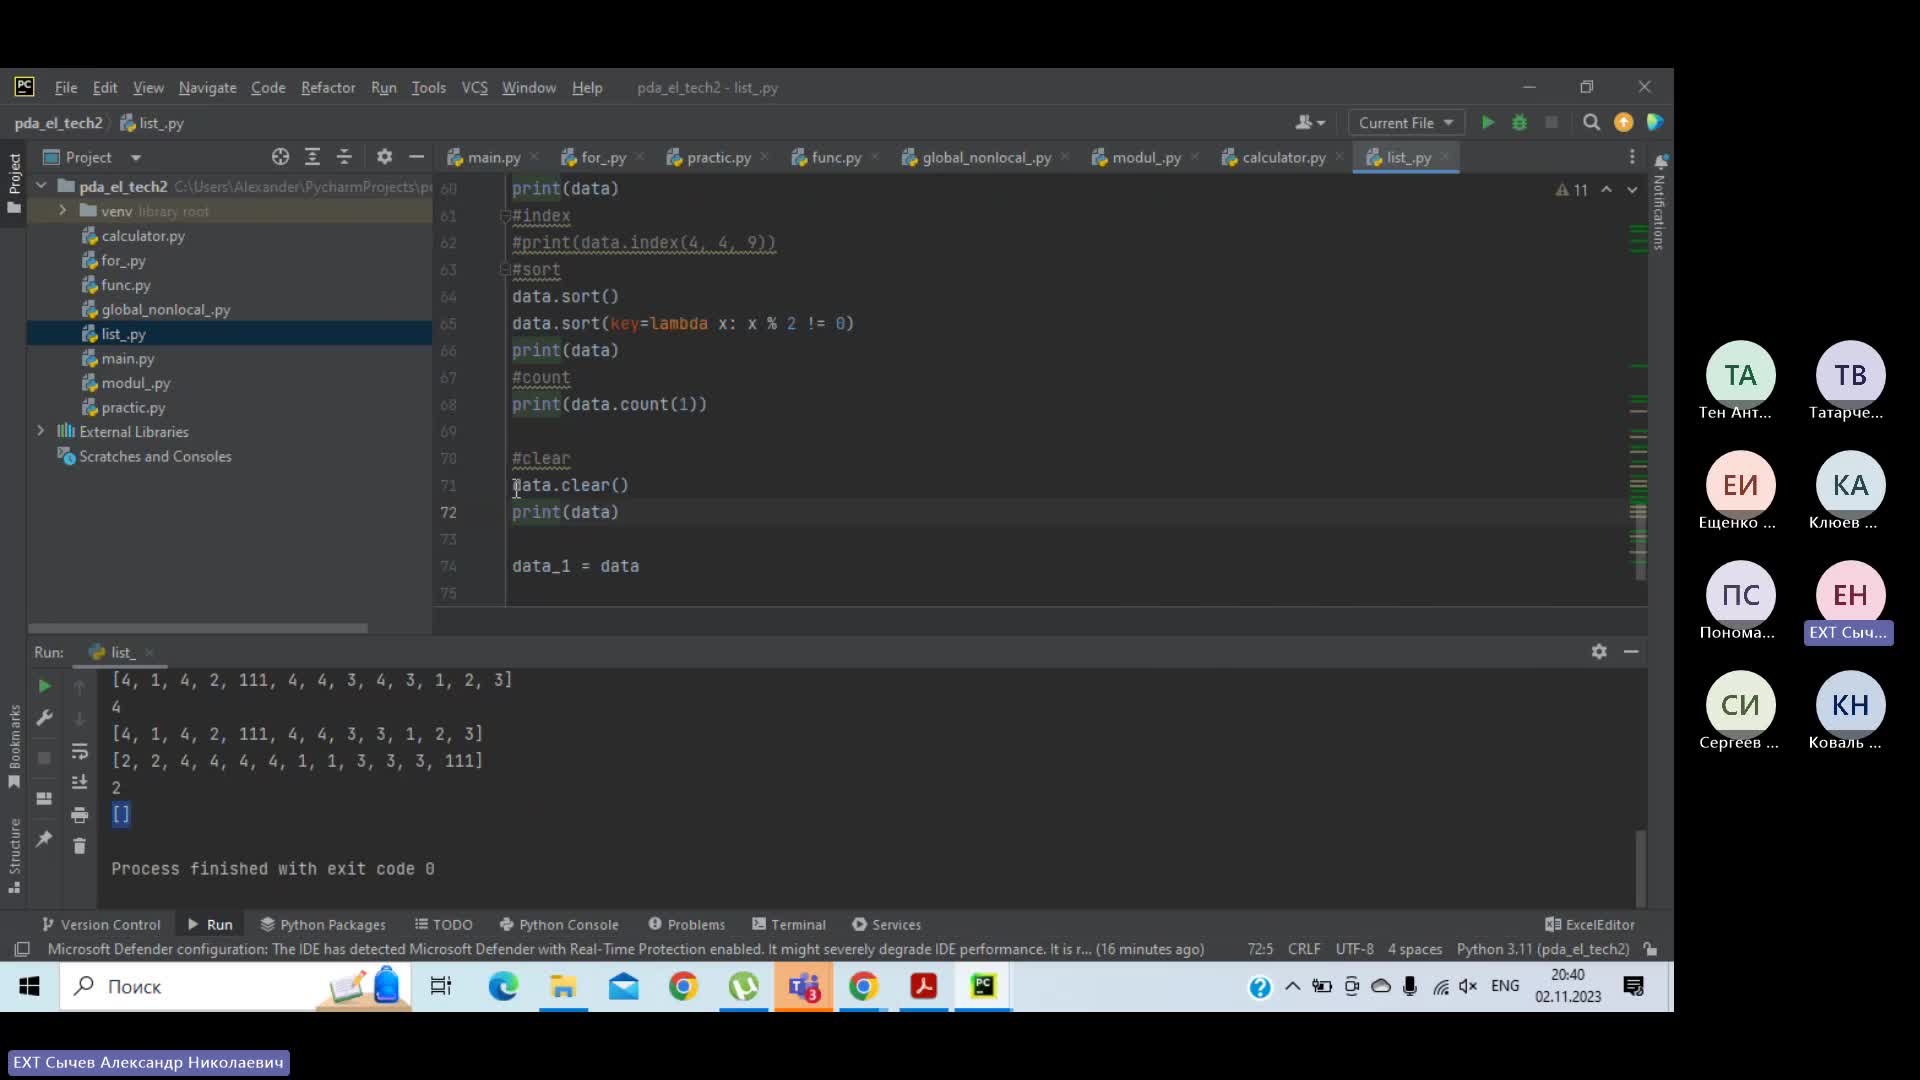Toggle scroll to end in Run console

pyautogui.click(x=79, y=783)
